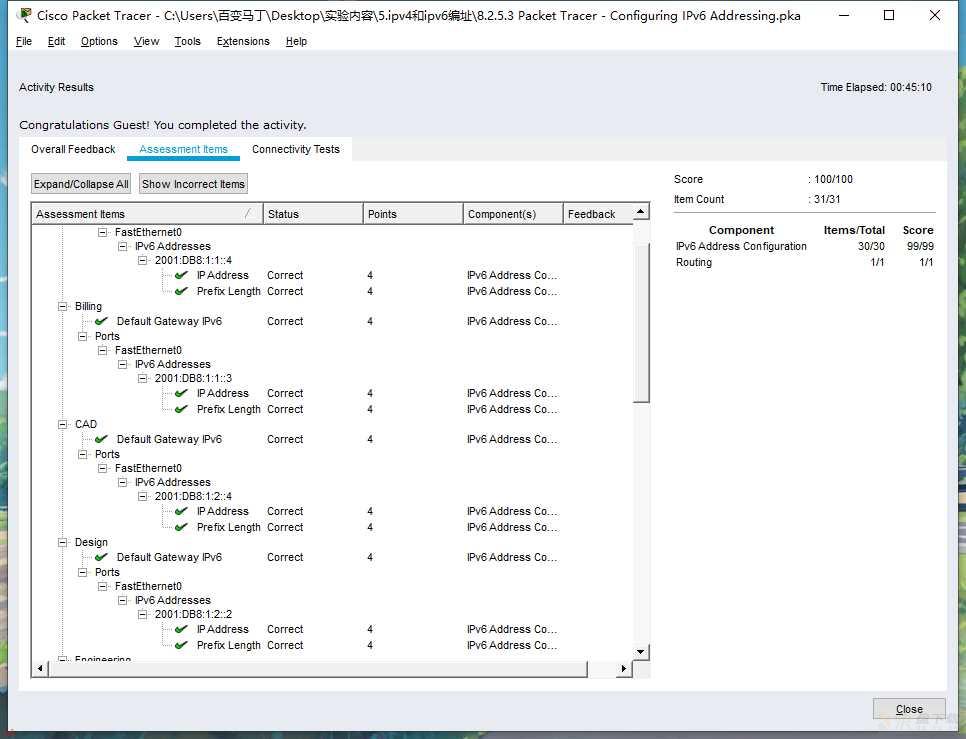Select the Default Gateway IPv6 row under Design
The image size is (966, 739).
point(333,557)
